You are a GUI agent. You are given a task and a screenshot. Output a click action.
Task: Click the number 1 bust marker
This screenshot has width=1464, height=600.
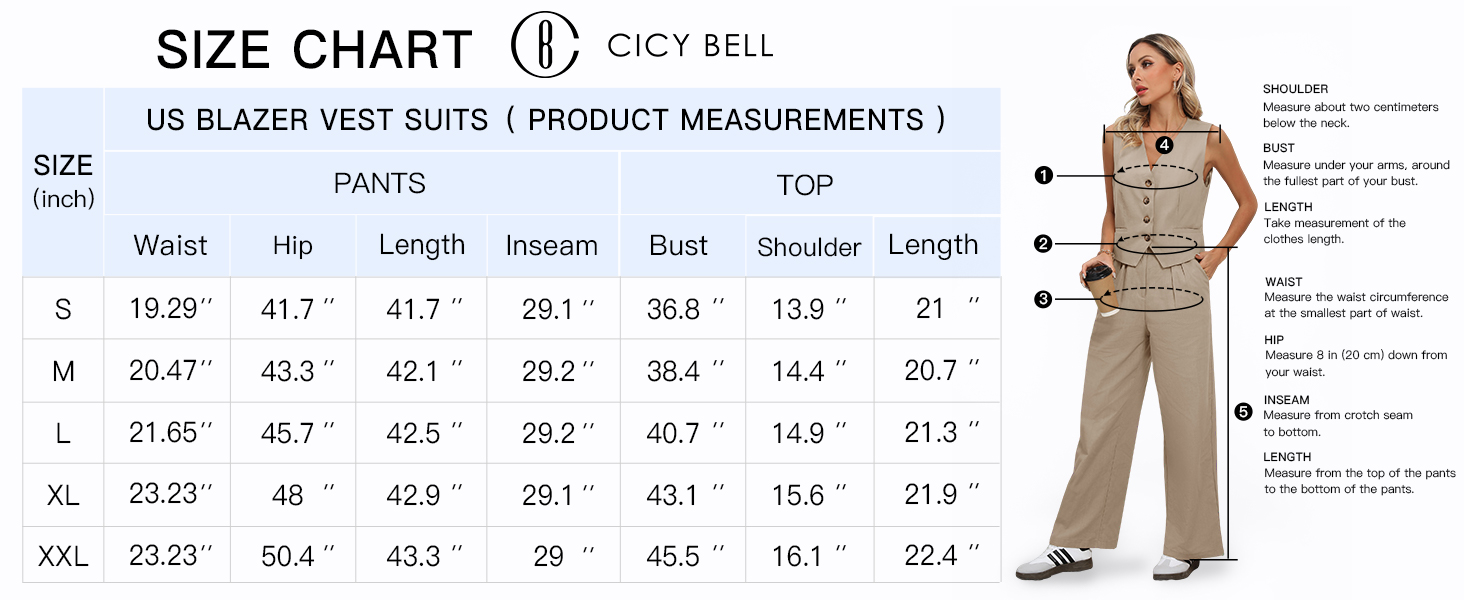tap(1044, 176)
